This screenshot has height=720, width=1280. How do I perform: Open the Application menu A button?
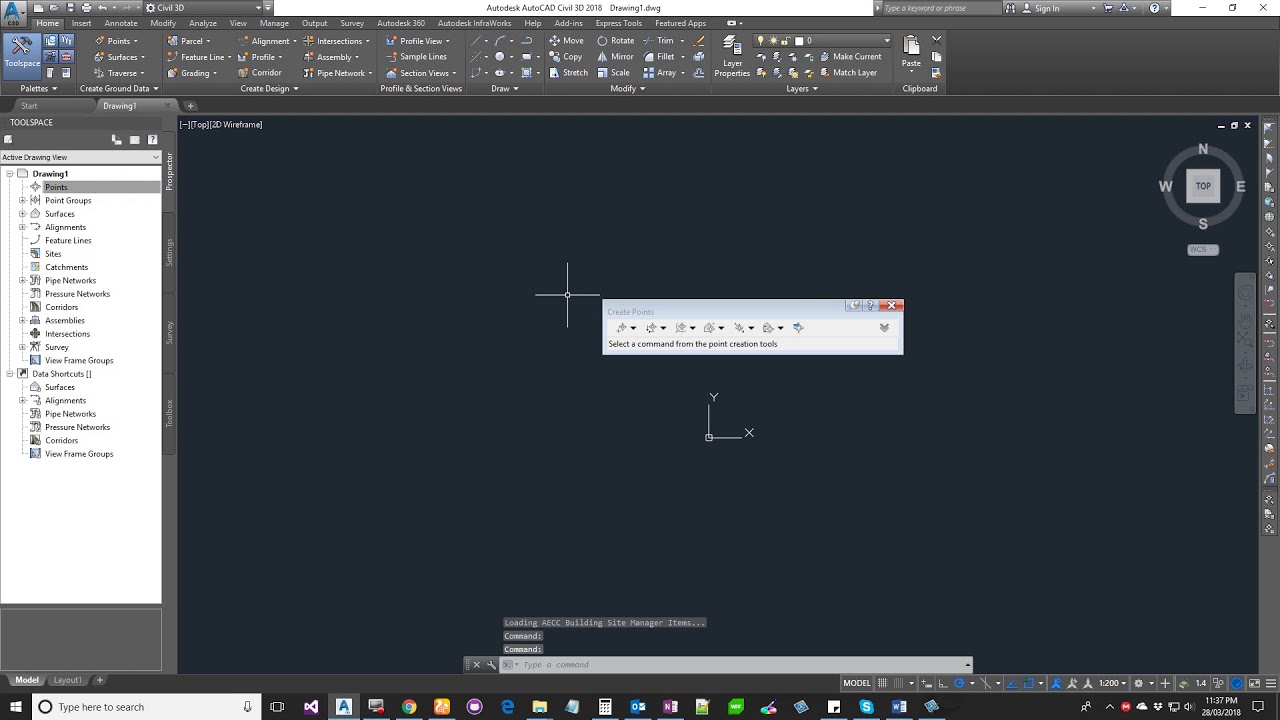tap(13, 14)
